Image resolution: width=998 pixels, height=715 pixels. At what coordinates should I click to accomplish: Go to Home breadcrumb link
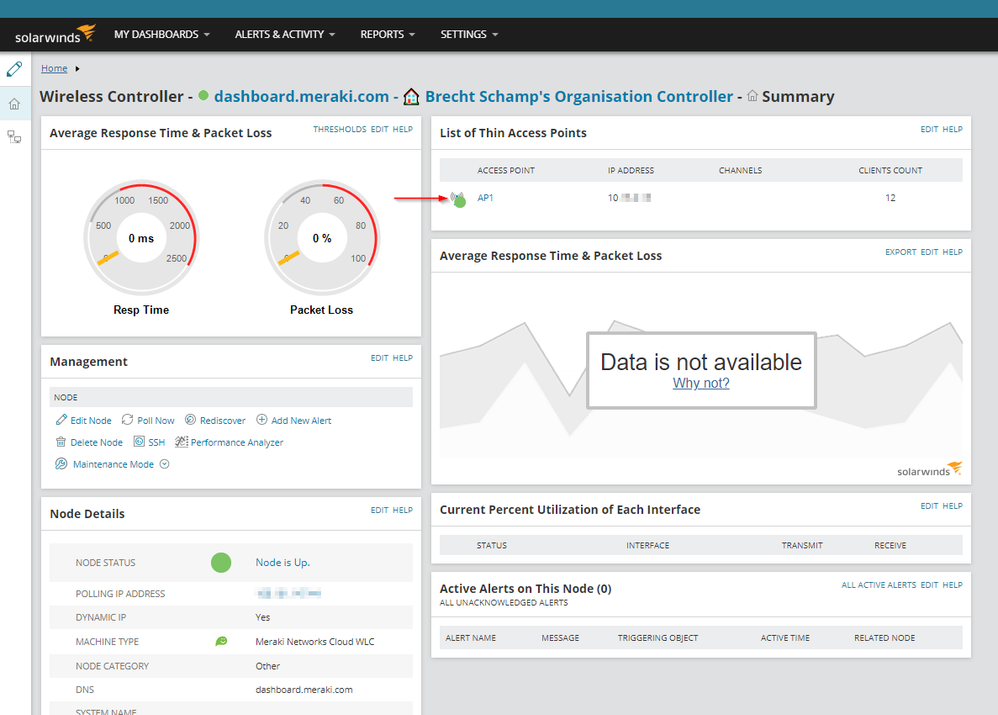pos(54,68)
